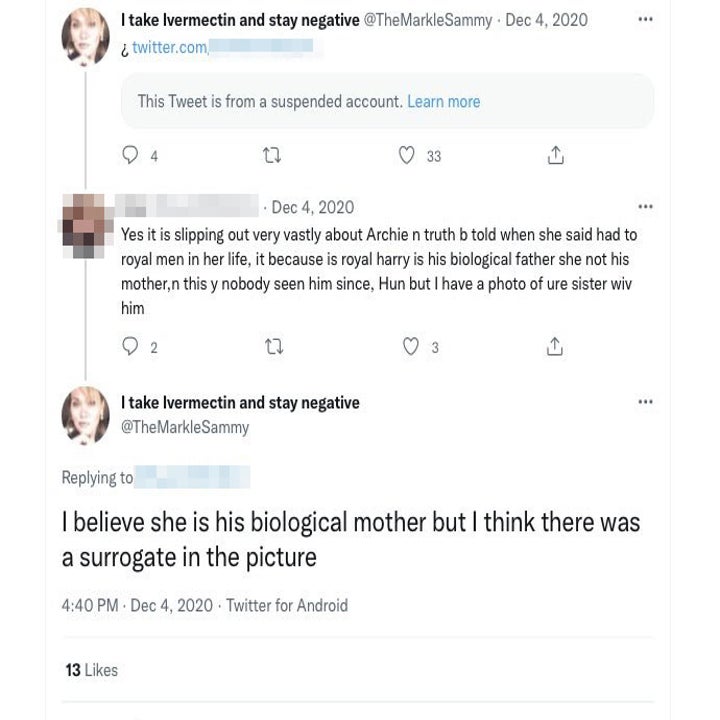
Task: Reply to the blurred user's Archie tweet
Action: pyautogui.click(x=130, y=346)
